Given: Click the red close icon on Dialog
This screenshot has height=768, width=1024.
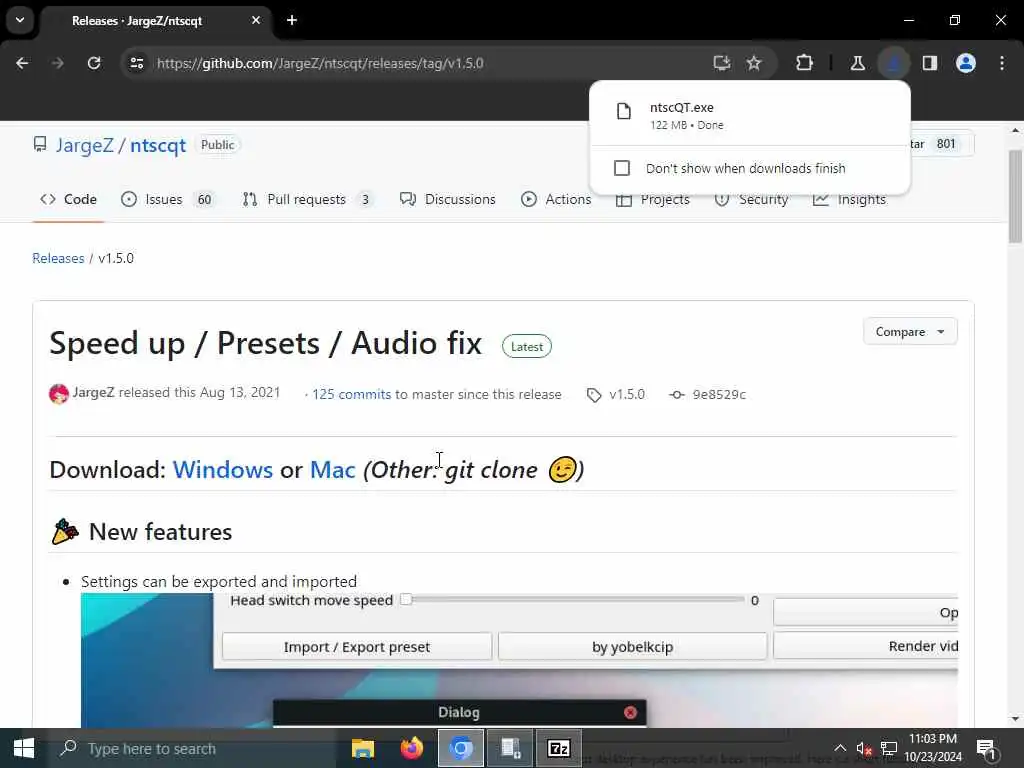Looking at the screenshot, I should coord(630,712).
